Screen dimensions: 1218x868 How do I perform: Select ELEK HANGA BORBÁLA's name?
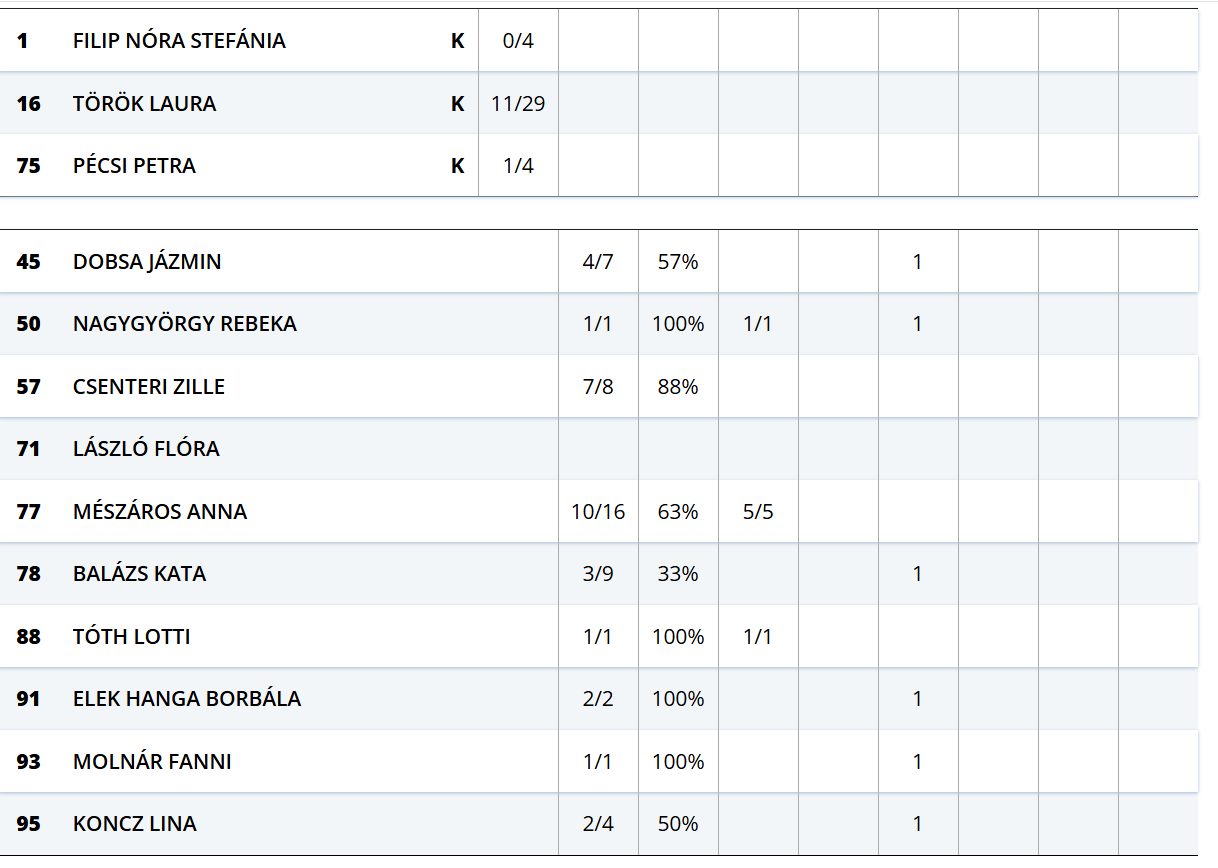(x=186, y=699)
